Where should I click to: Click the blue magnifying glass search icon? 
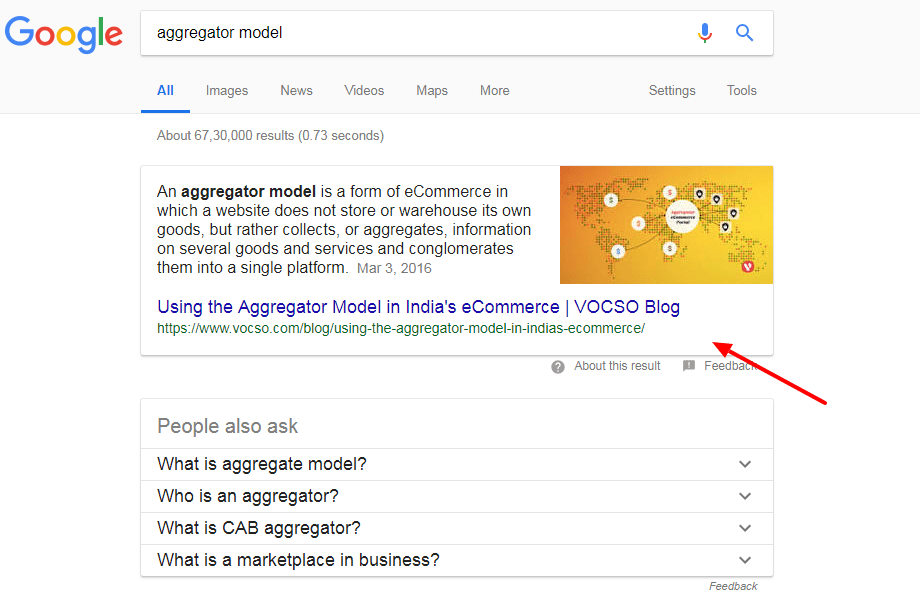[744, 33]
